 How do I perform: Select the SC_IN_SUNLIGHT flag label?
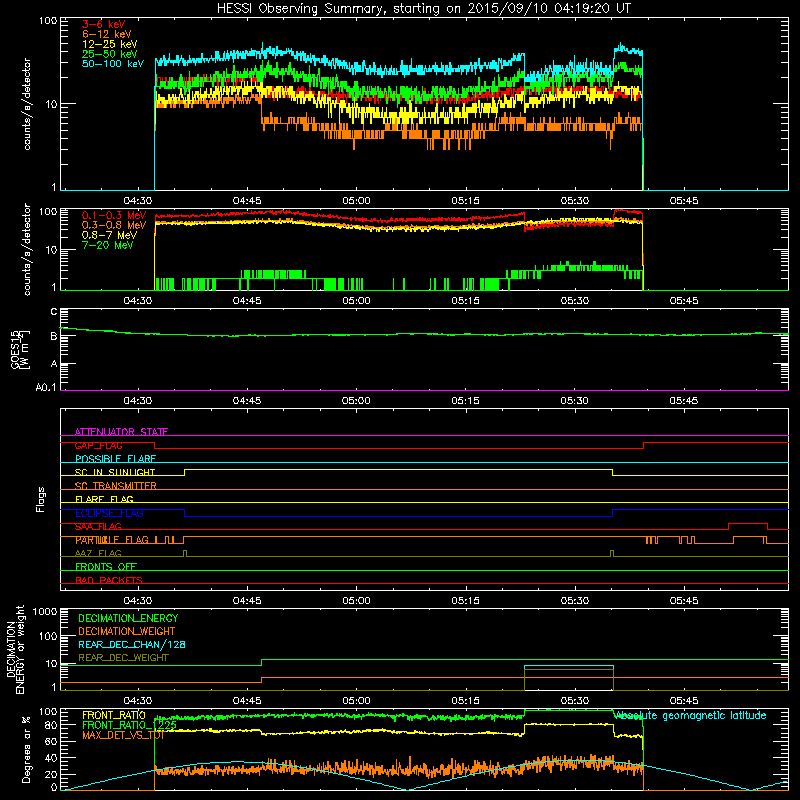point(115,472)
